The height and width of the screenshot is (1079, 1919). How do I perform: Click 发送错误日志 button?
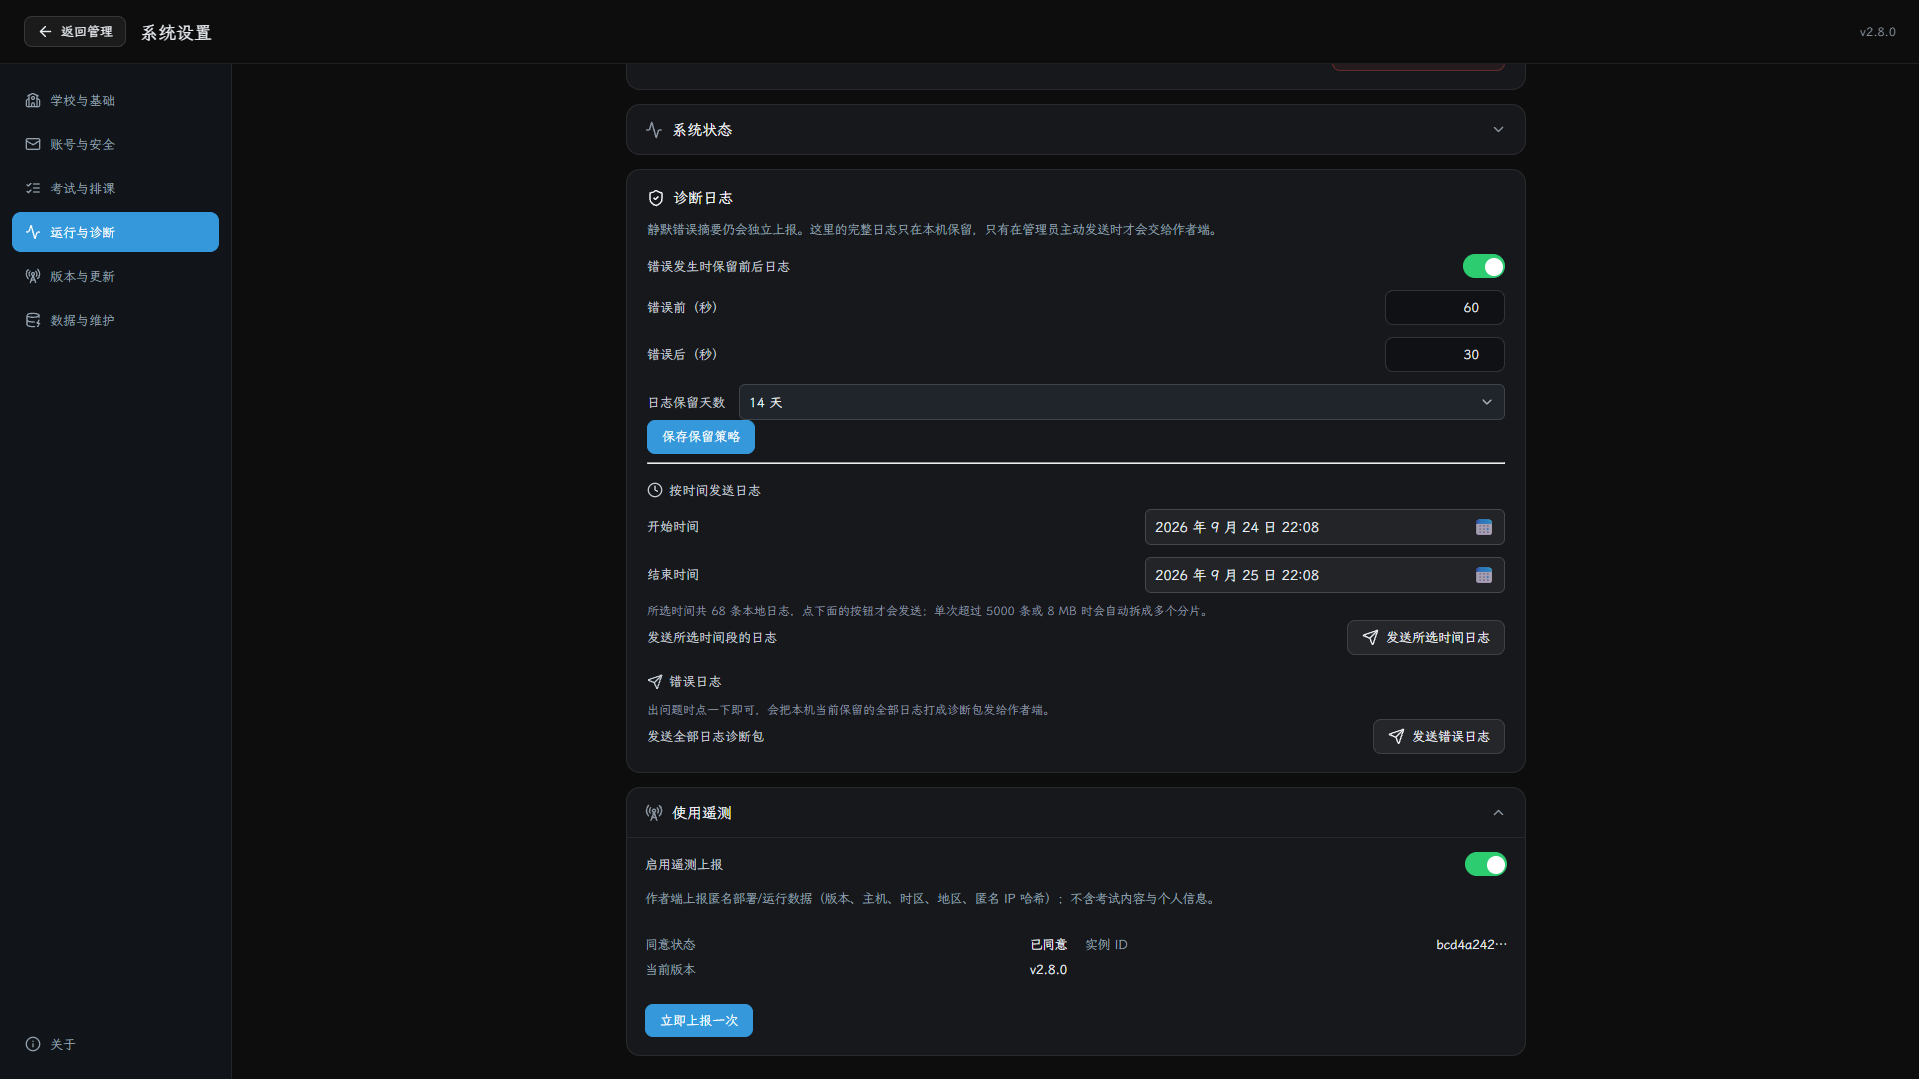[1438, 737]
